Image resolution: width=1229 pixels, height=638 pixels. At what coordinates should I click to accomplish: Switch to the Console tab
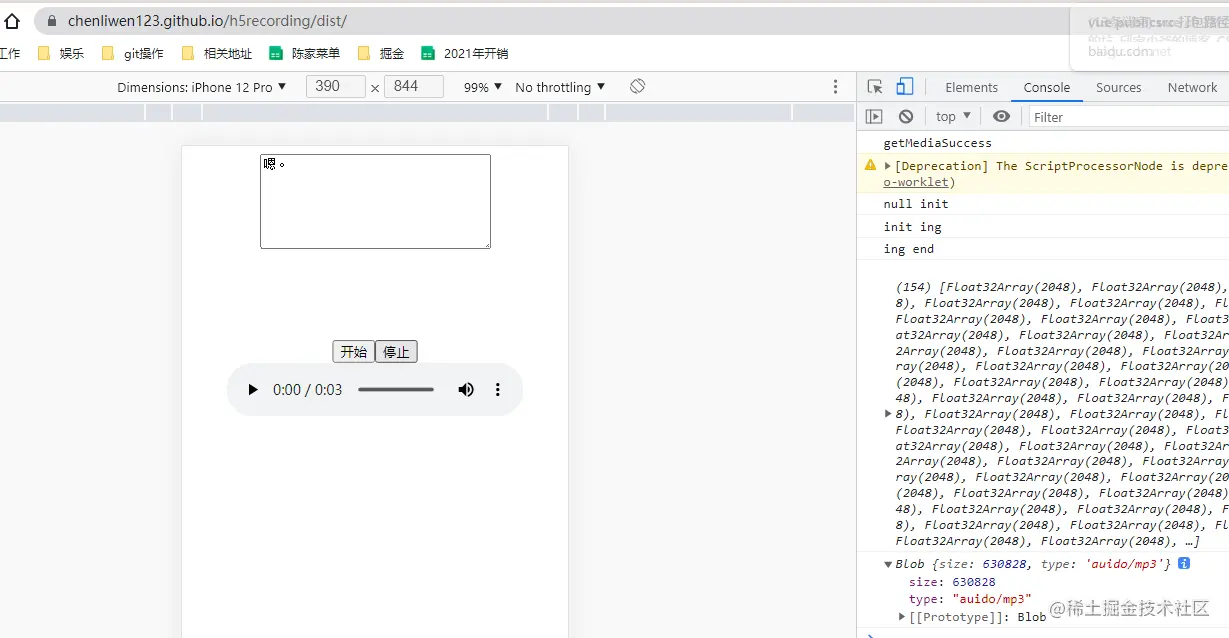point(1047,87)
